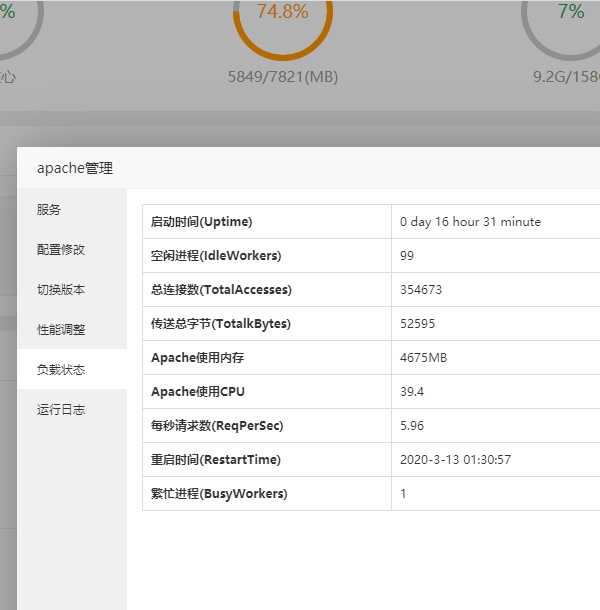Select the CPU value 39.4
Viewport: 600px width, 610px height.
412,391
